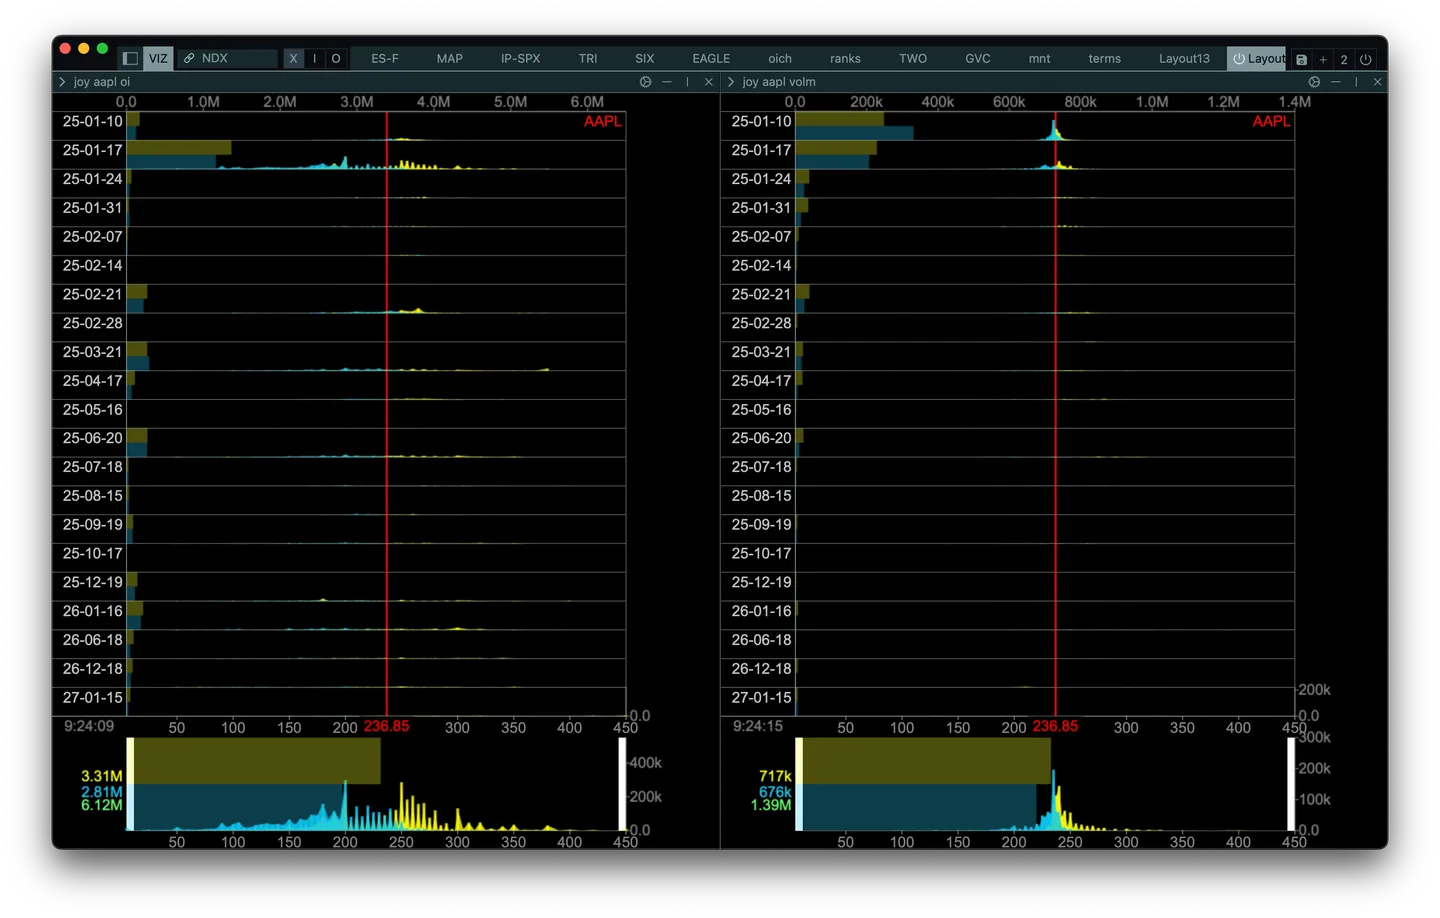
Task: Add a new layout with plus icon
Action: (x=1323, y=60)
